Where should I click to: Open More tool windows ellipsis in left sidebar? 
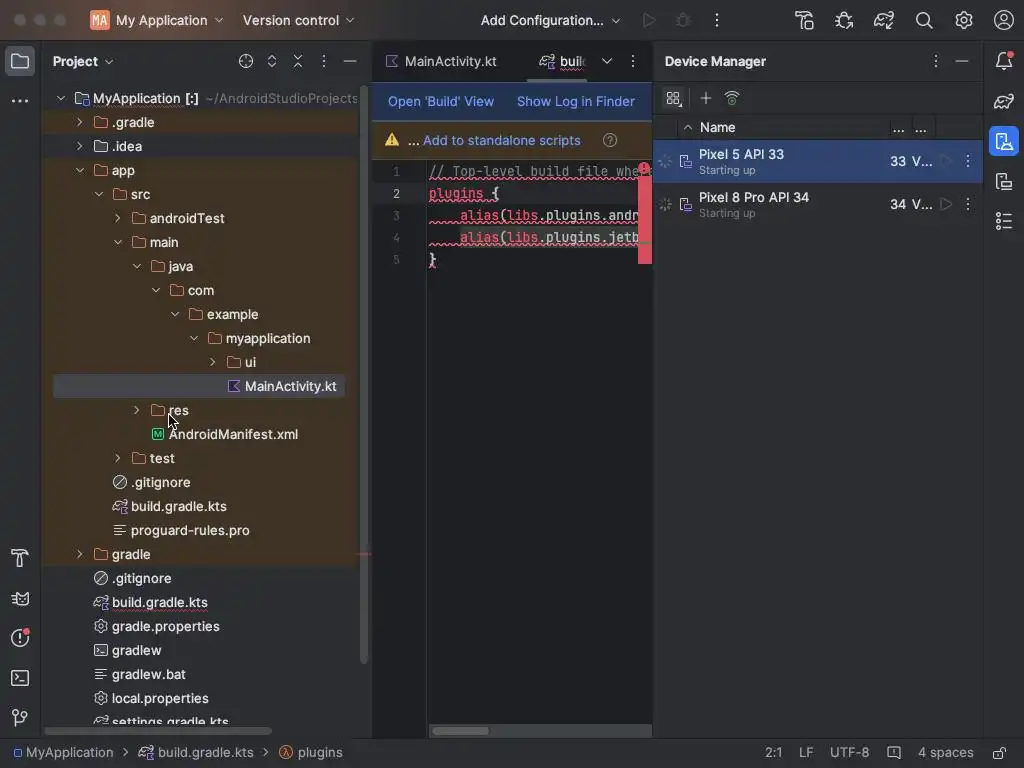20,101
